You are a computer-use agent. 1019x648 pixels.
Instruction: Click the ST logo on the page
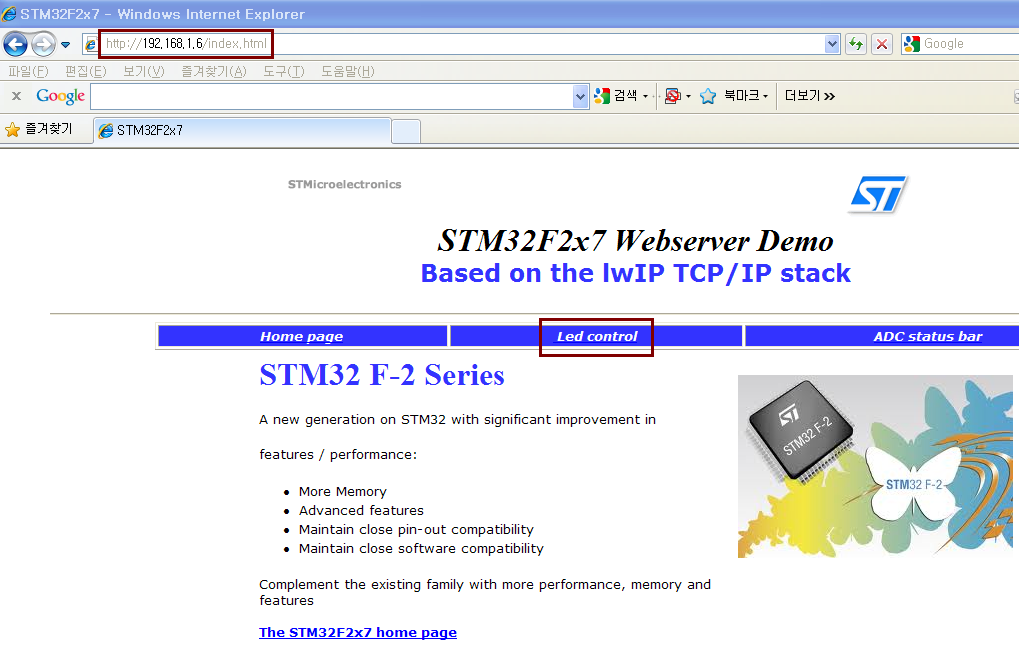(x=878, y=194)
